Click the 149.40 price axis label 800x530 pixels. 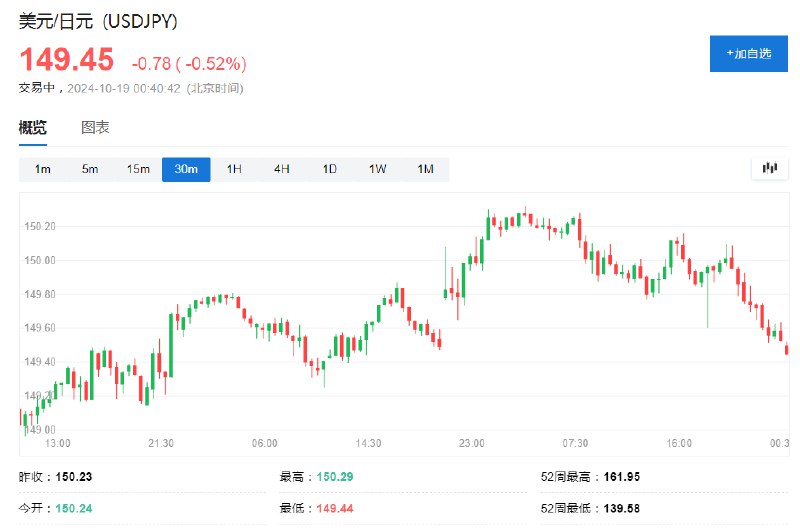40,362
